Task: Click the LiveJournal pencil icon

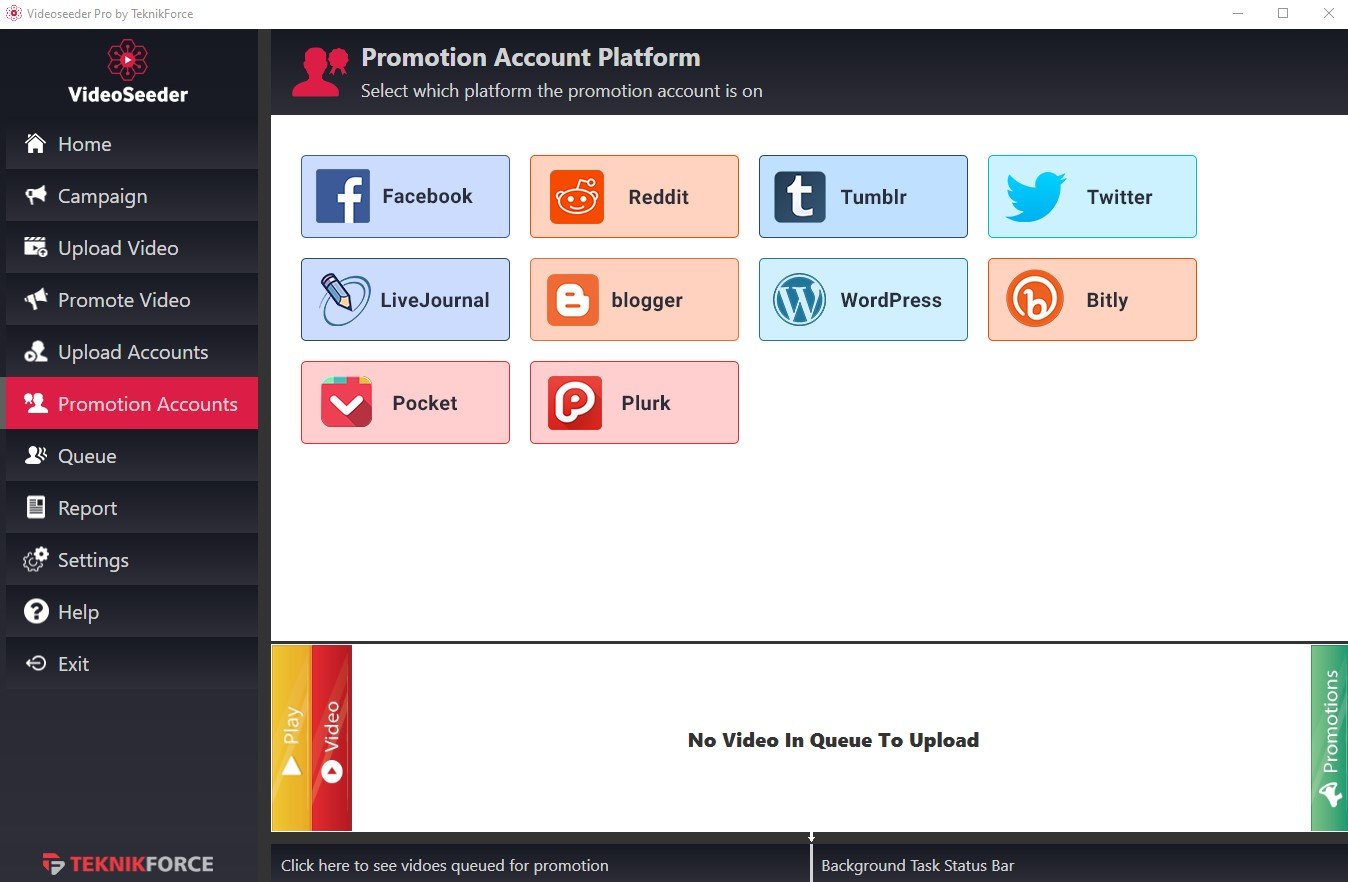Action: click(x=344, y=300)
